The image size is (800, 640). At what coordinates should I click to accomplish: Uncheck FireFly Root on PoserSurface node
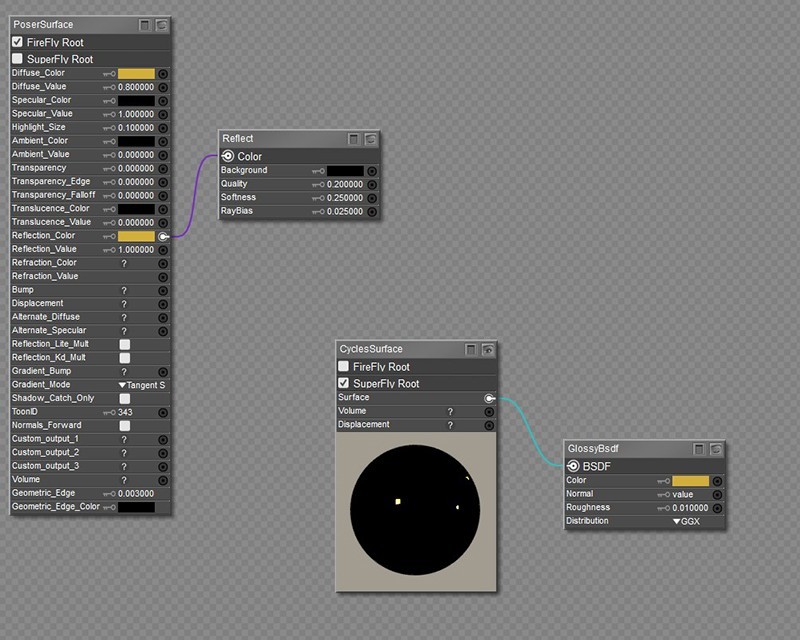tap(17, 42)
